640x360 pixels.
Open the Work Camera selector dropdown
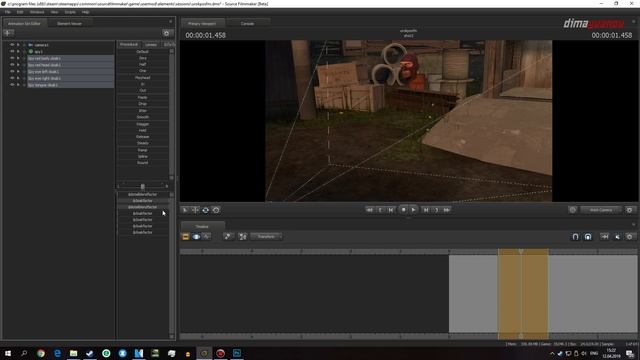[x=601, y=210]
